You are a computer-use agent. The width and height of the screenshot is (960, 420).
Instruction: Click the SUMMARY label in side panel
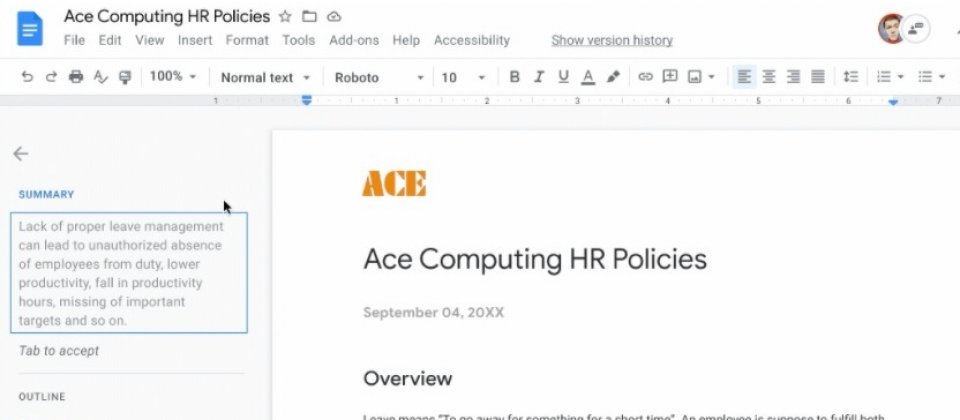[47, 195]
